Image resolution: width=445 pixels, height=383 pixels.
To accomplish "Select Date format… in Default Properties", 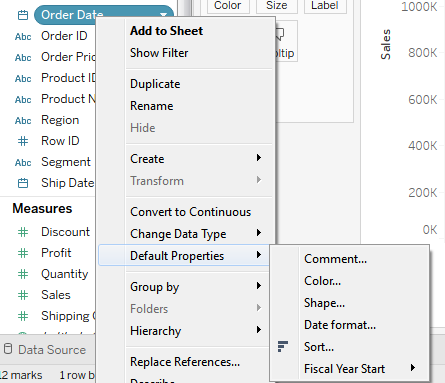I will [340, 325].
